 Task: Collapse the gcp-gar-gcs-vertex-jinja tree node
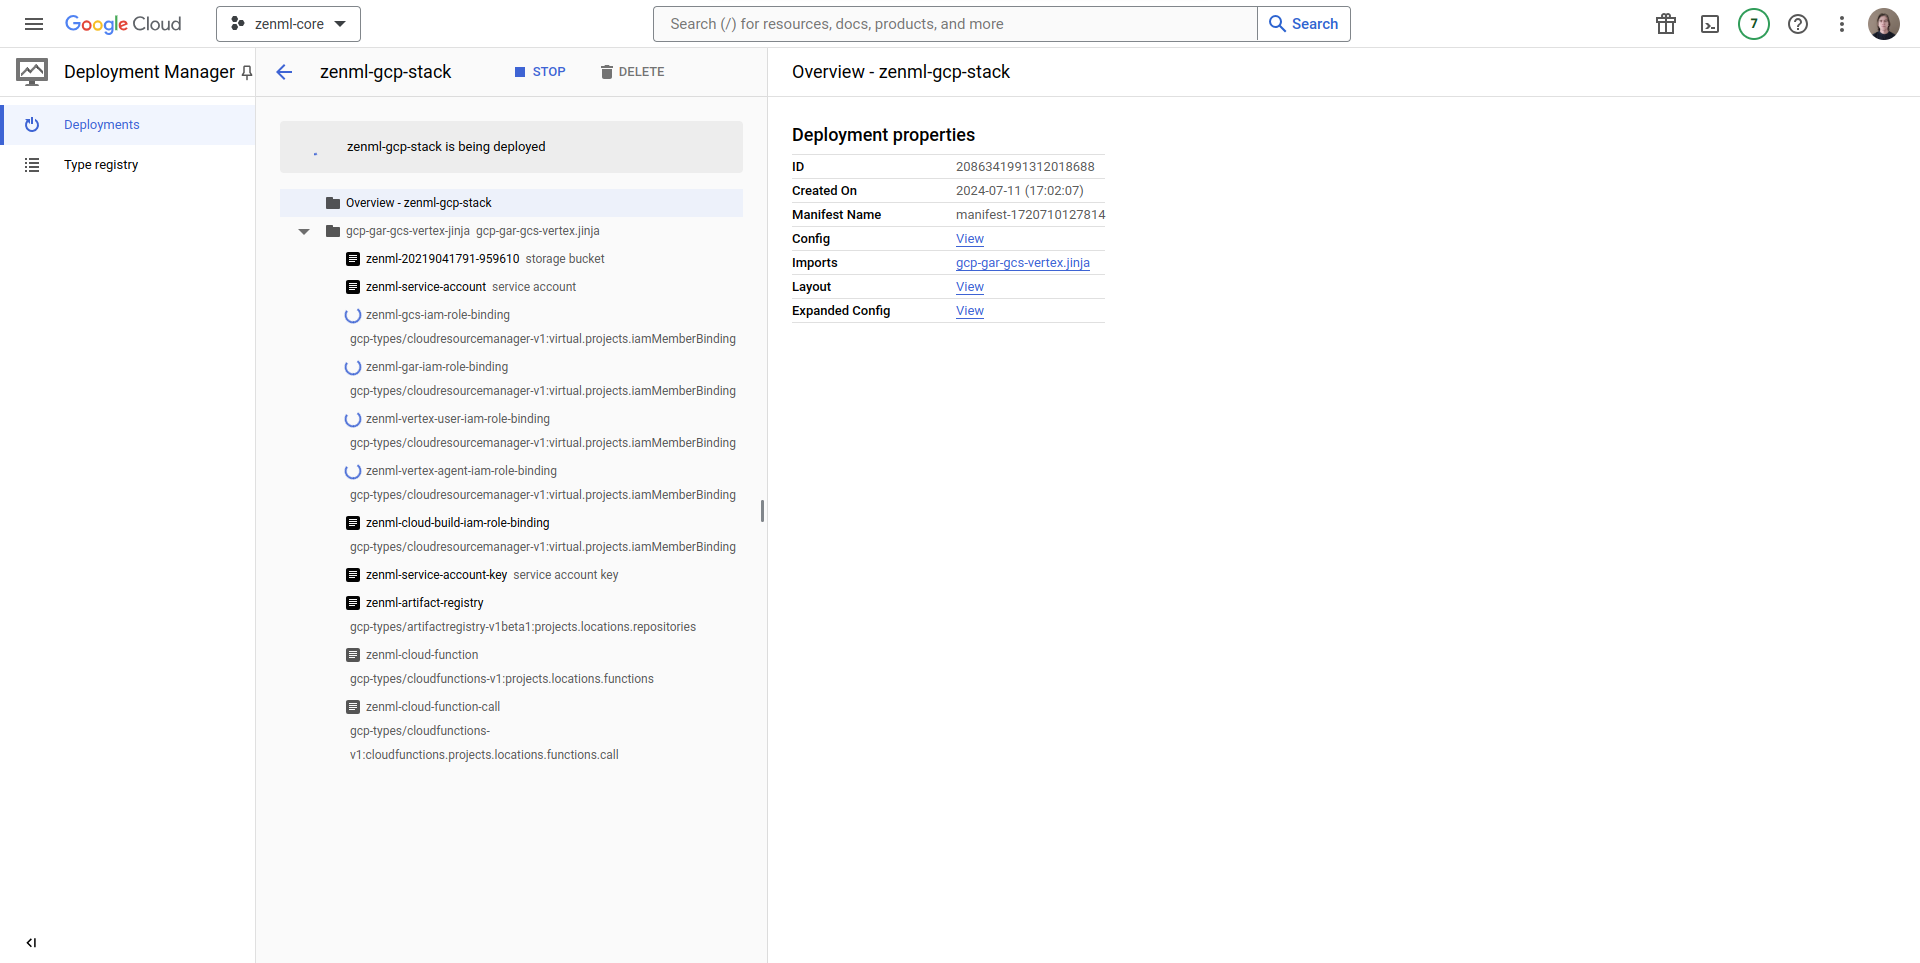click(303, 231)
